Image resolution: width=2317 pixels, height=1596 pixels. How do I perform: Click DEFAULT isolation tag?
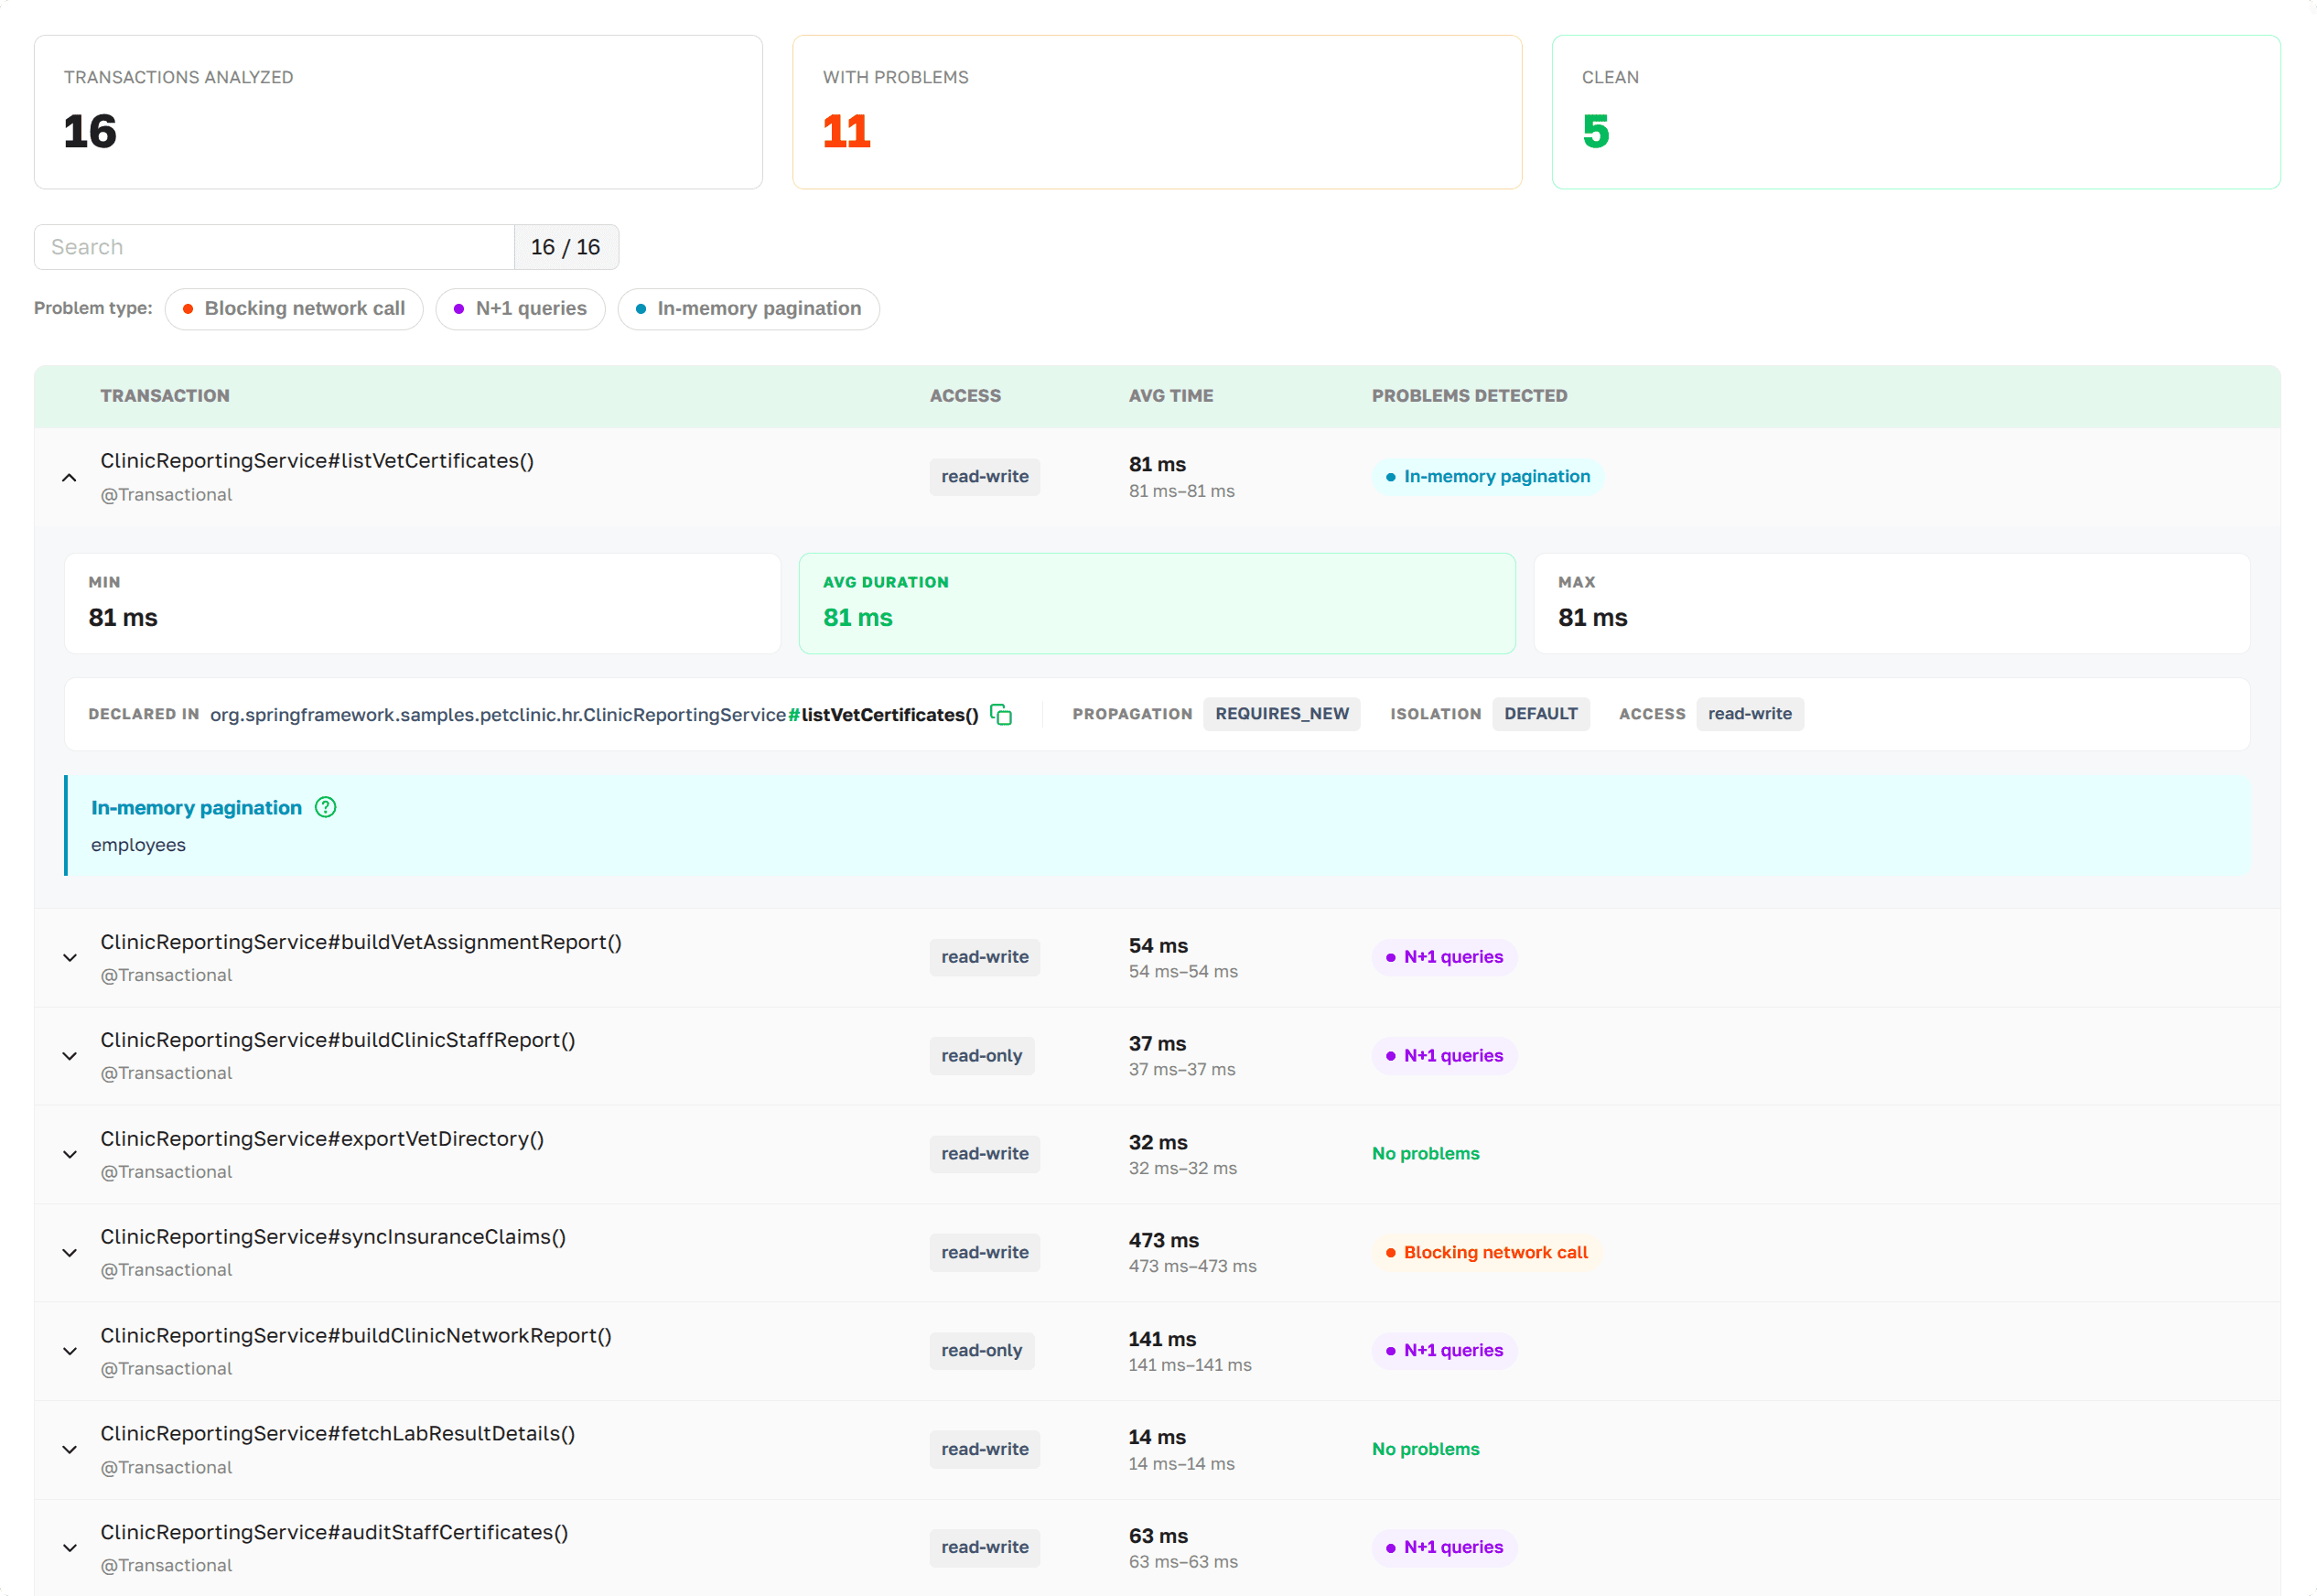[x=1540, y=714]
